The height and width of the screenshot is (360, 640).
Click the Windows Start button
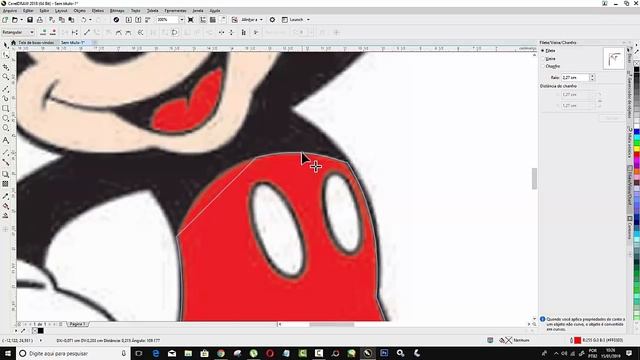click(x=7, y=353)
